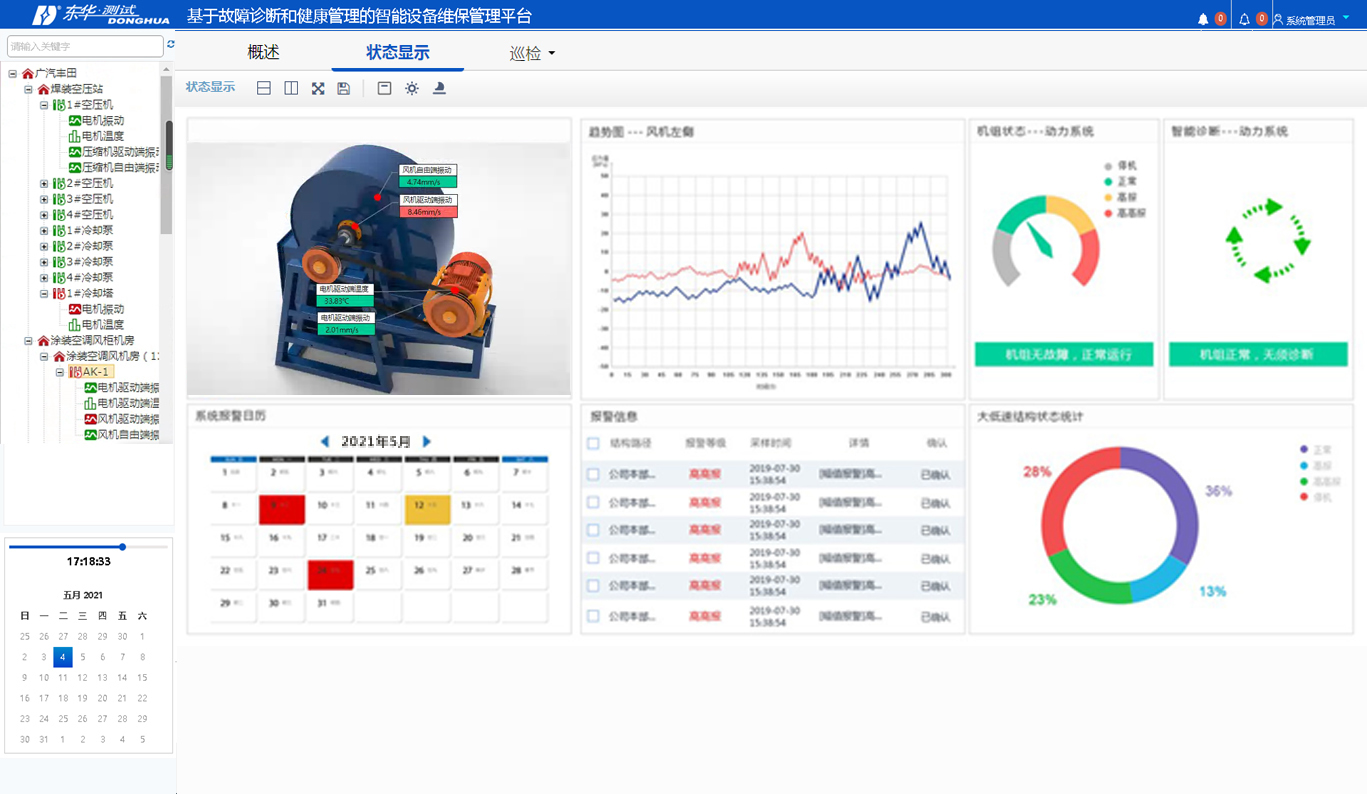The image size is (1367, 794).
Task: Open the 巡检 dropdown menu
Action: pos(532,54)
